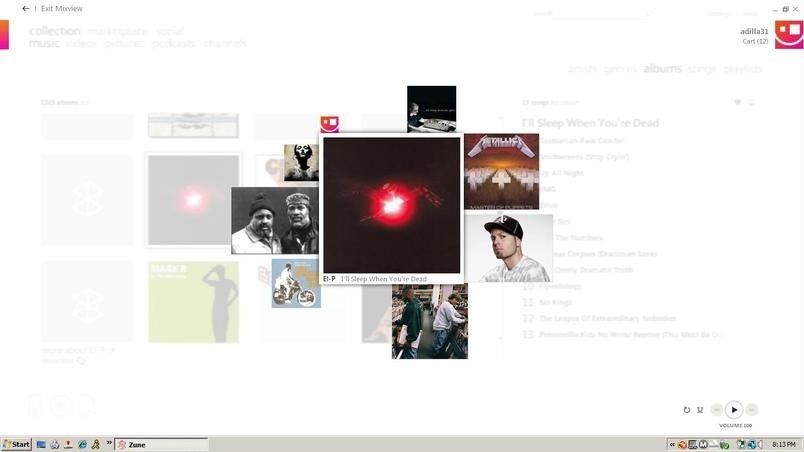Viewport: 804px width, 452px height.
Task: Click the play button in transport controls
Action: click(734, 410)
